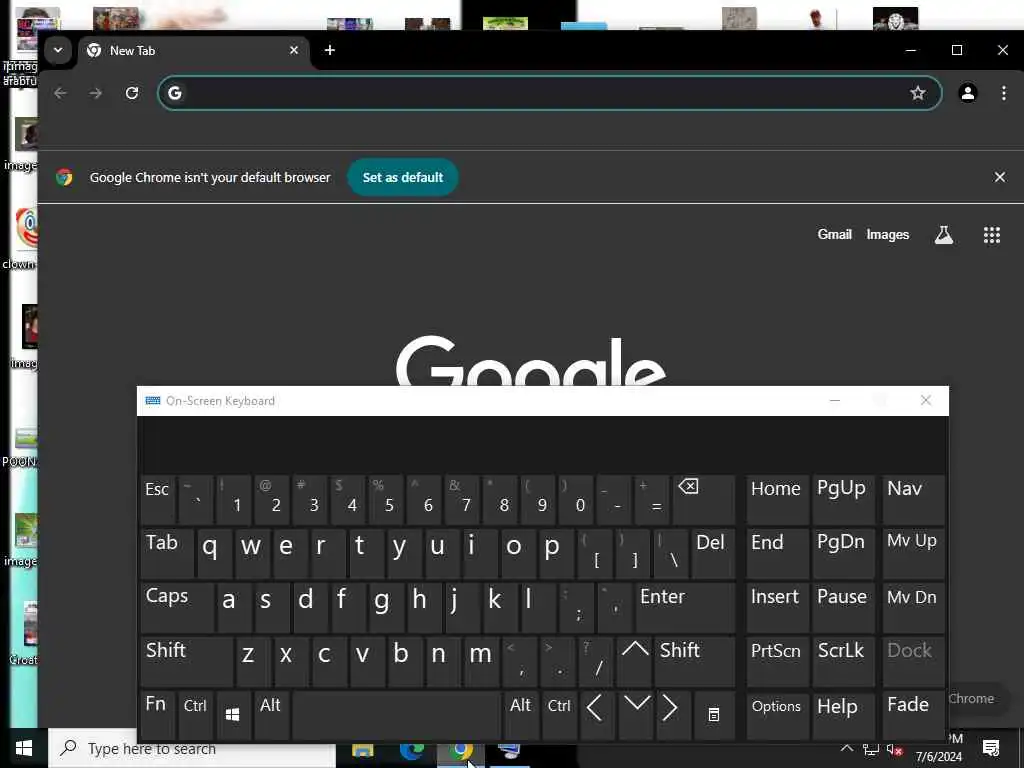1024x768 pixels.
Task: Tap the Enter key
Action: (x=685, y=607)
